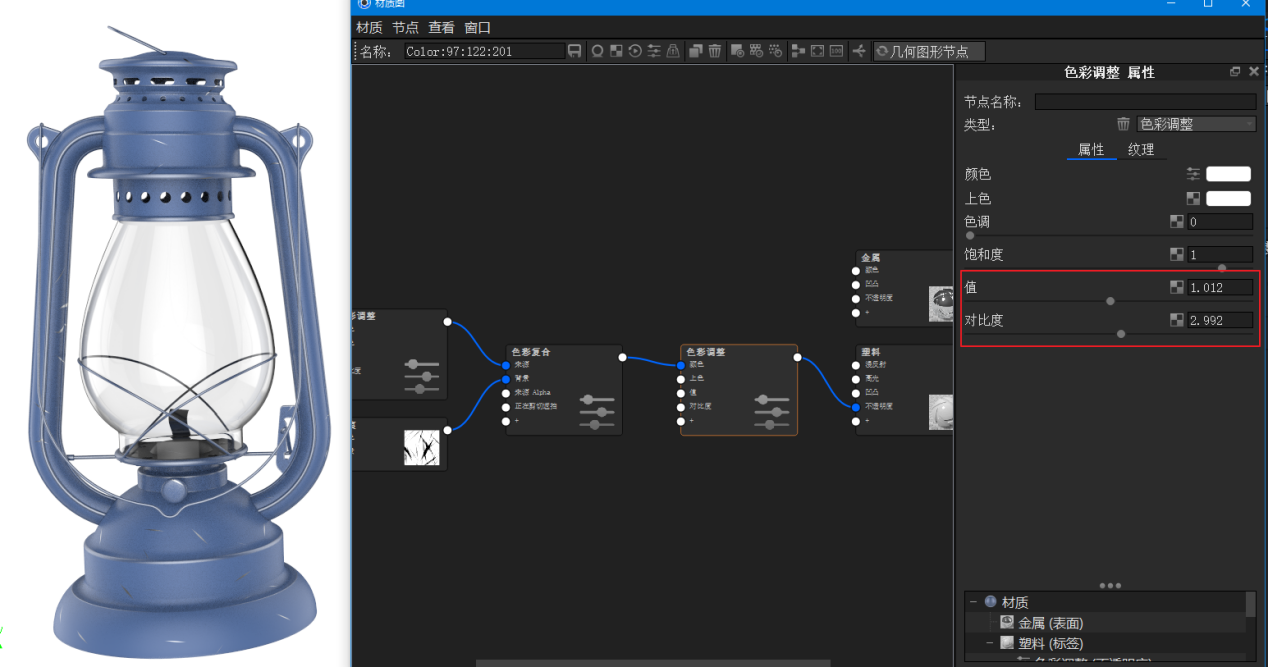Click the save-to-library icon beside the name field
The height and width of the screenshot is (667, 1268).
pyautogui.click(x=575, y=51)
